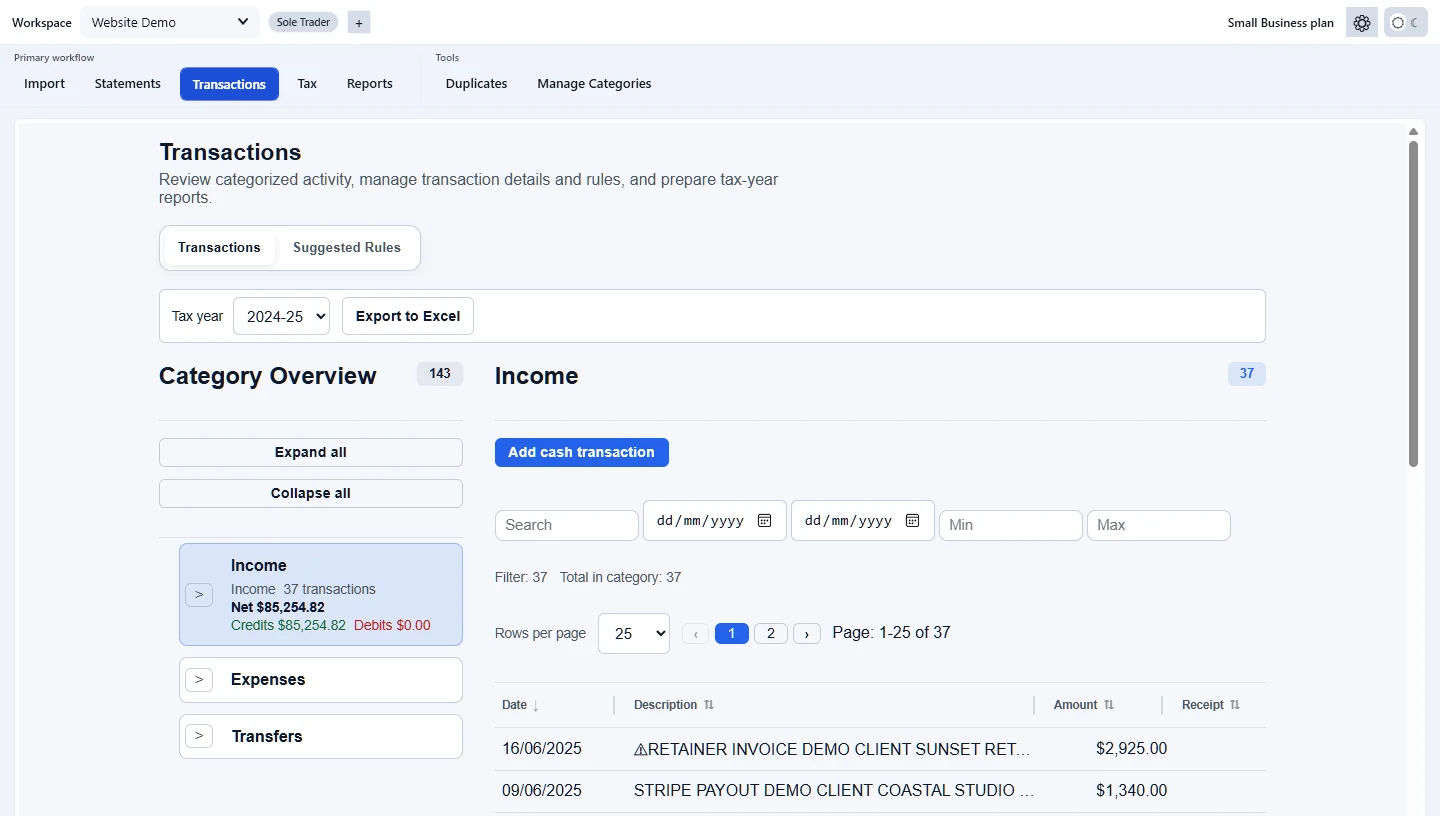Switch to Suggested Rules sub-tab

347,248
